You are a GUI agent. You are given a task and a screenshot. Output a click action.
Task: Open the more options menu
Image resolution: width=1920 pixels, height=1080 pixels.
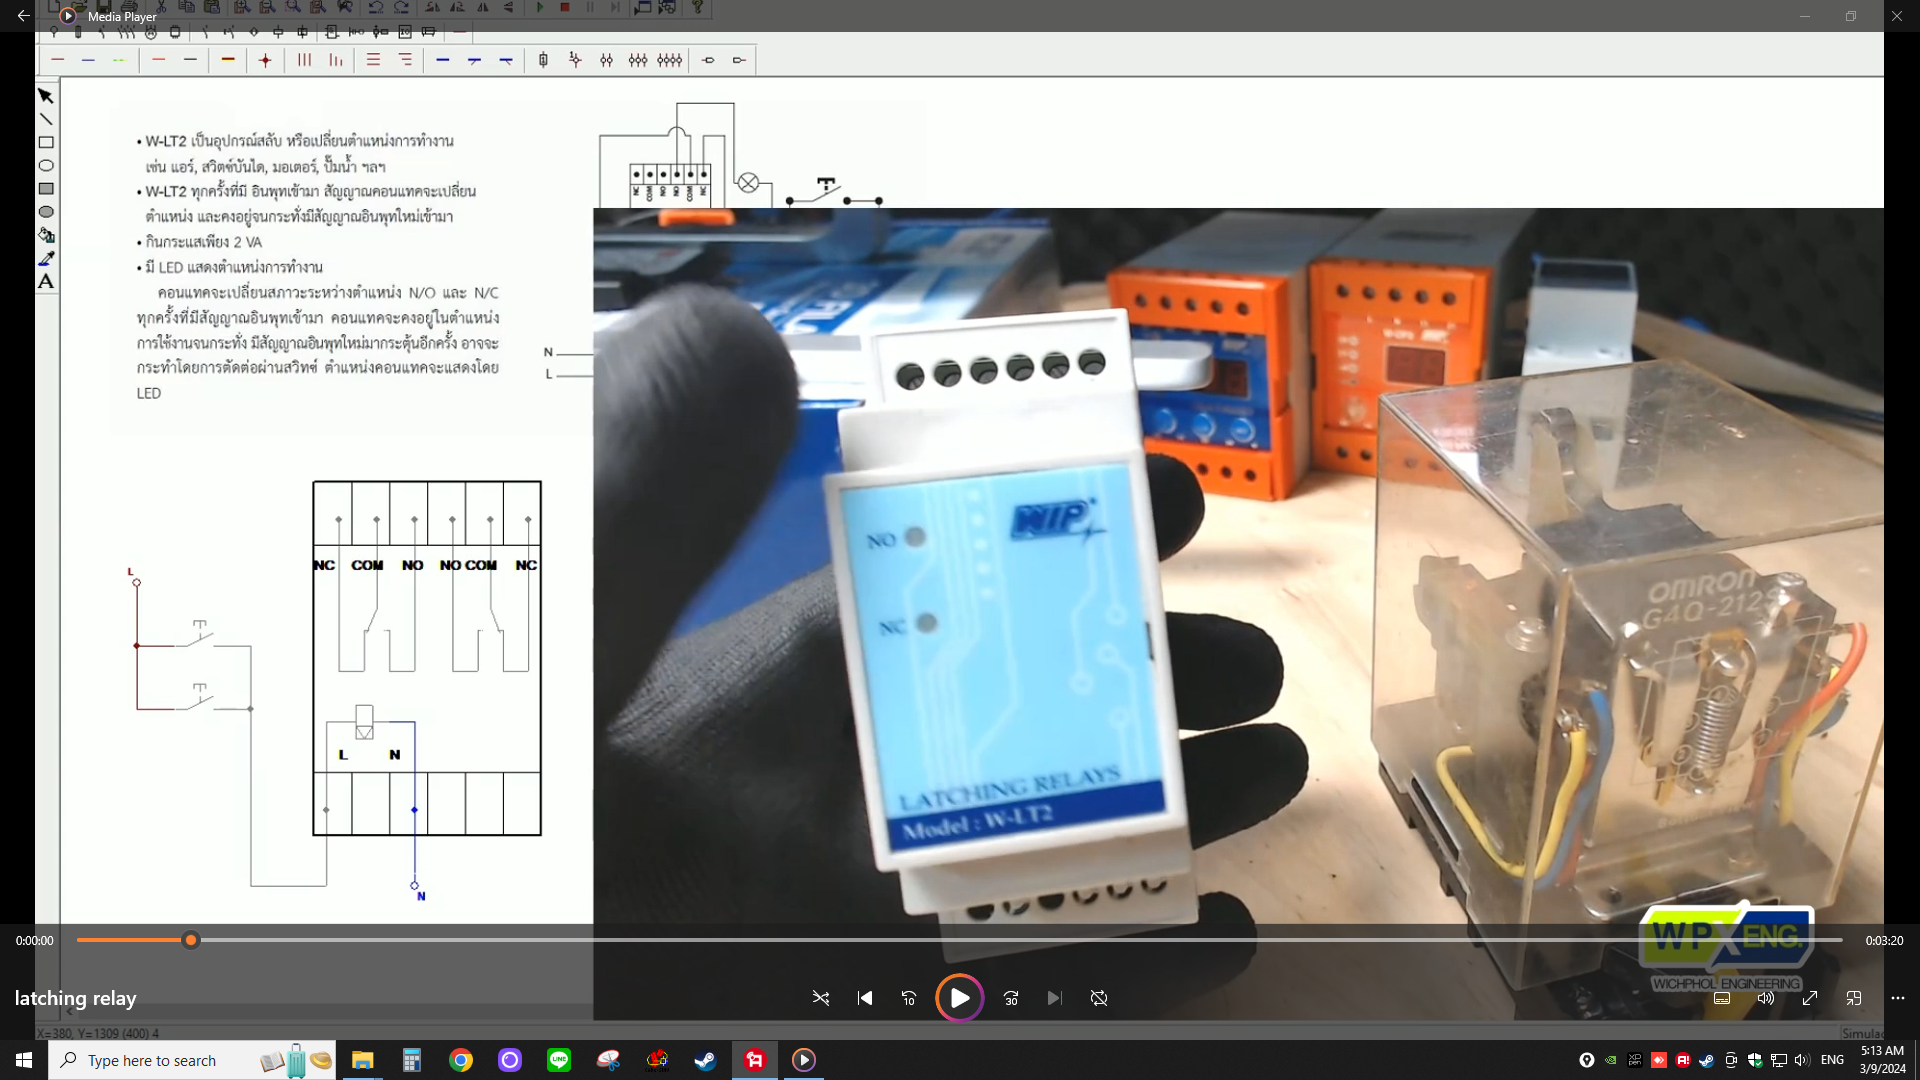click(x=1898, y=998)
